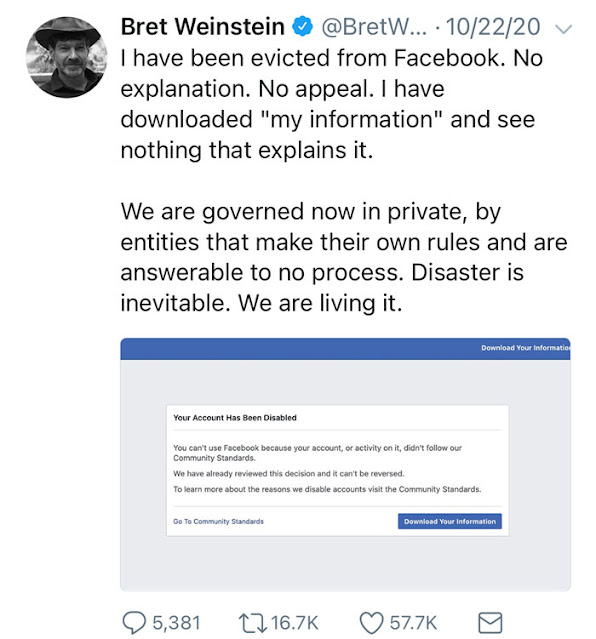
Task: Click the Your Account Has Been Disabled heading
Action: click(235, 418)
